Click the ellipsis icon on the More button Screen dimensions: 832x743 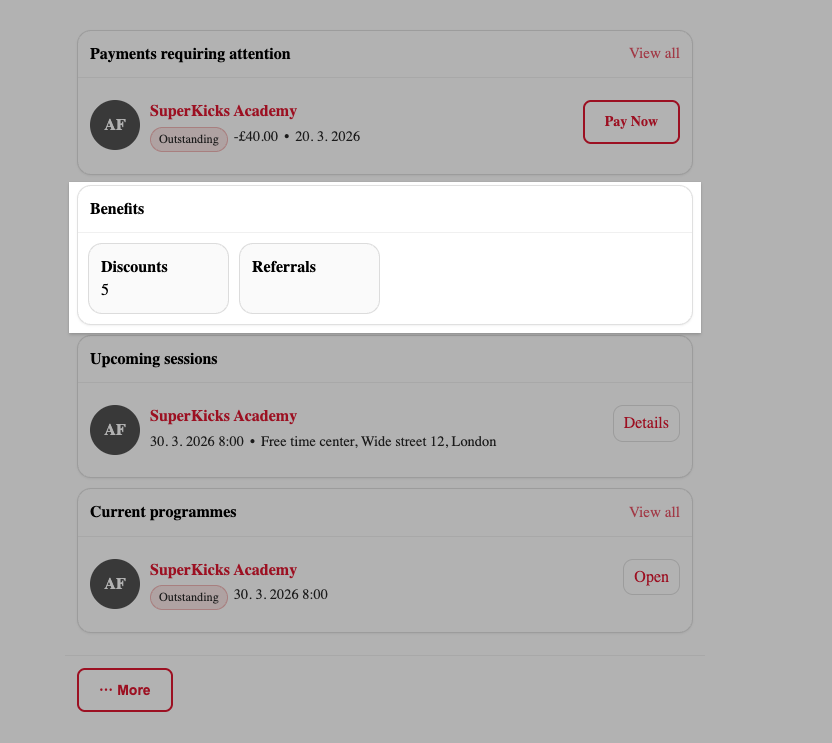coord(106,689)
